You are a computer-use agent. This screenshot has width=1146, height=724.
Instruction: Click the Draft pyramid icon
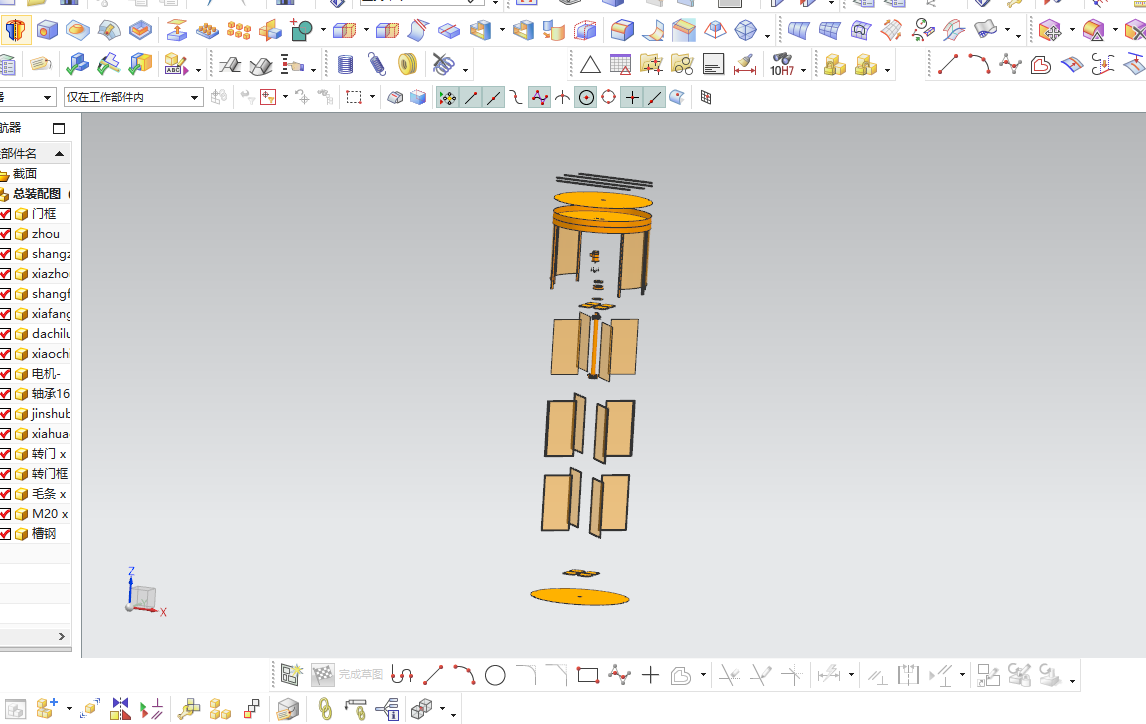pyautogui.click(x=715, y=30)
